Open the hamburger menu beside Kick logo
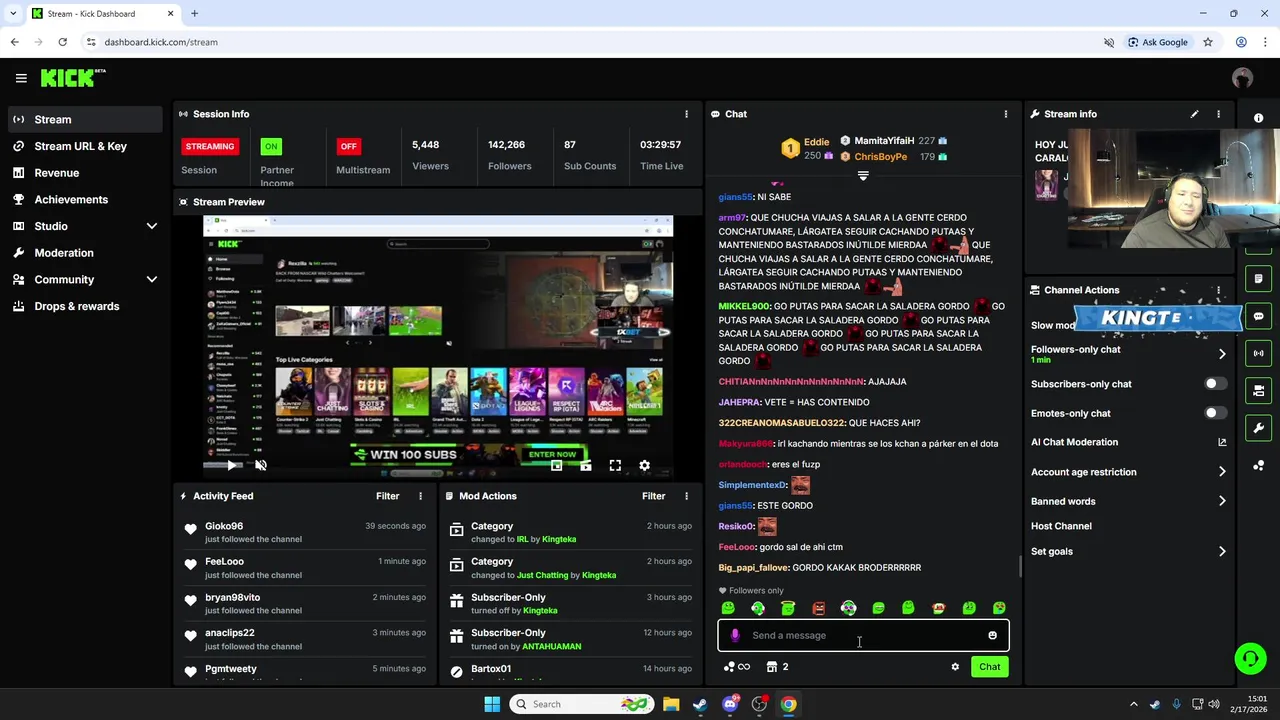 click(x=21, y=78)
